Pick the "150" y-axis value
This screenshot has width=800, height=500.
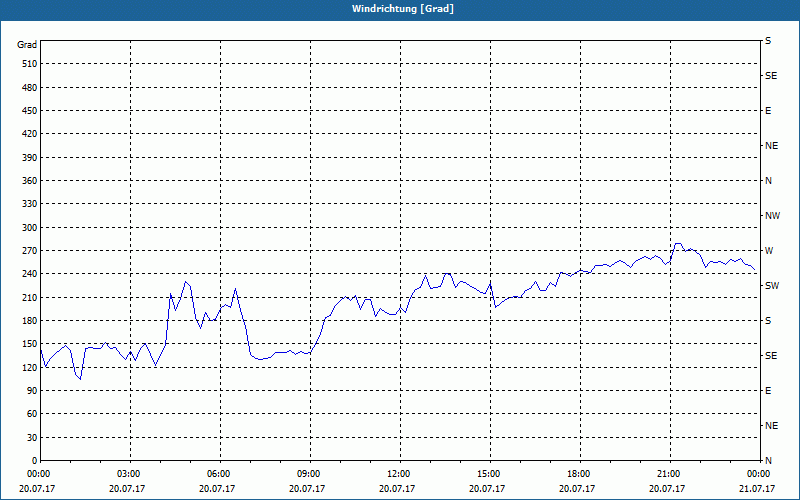pyautogui.click(x=30, y=344)
